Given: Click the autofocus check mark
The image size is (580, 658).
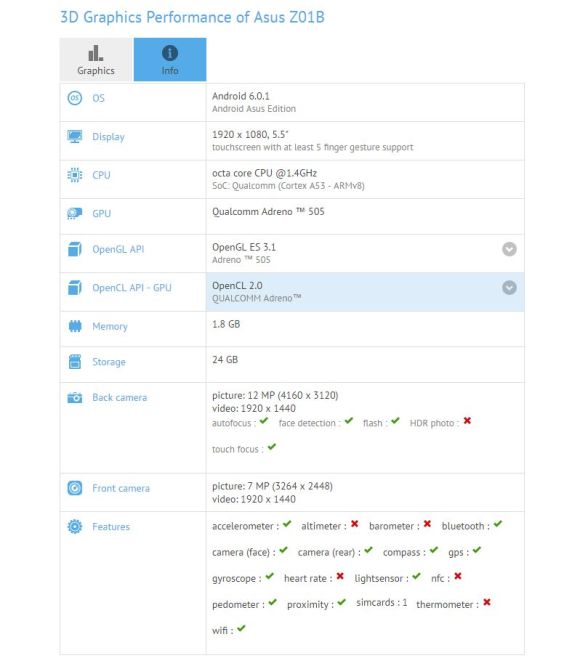Looking at the screenshot, I should [264, 421].
